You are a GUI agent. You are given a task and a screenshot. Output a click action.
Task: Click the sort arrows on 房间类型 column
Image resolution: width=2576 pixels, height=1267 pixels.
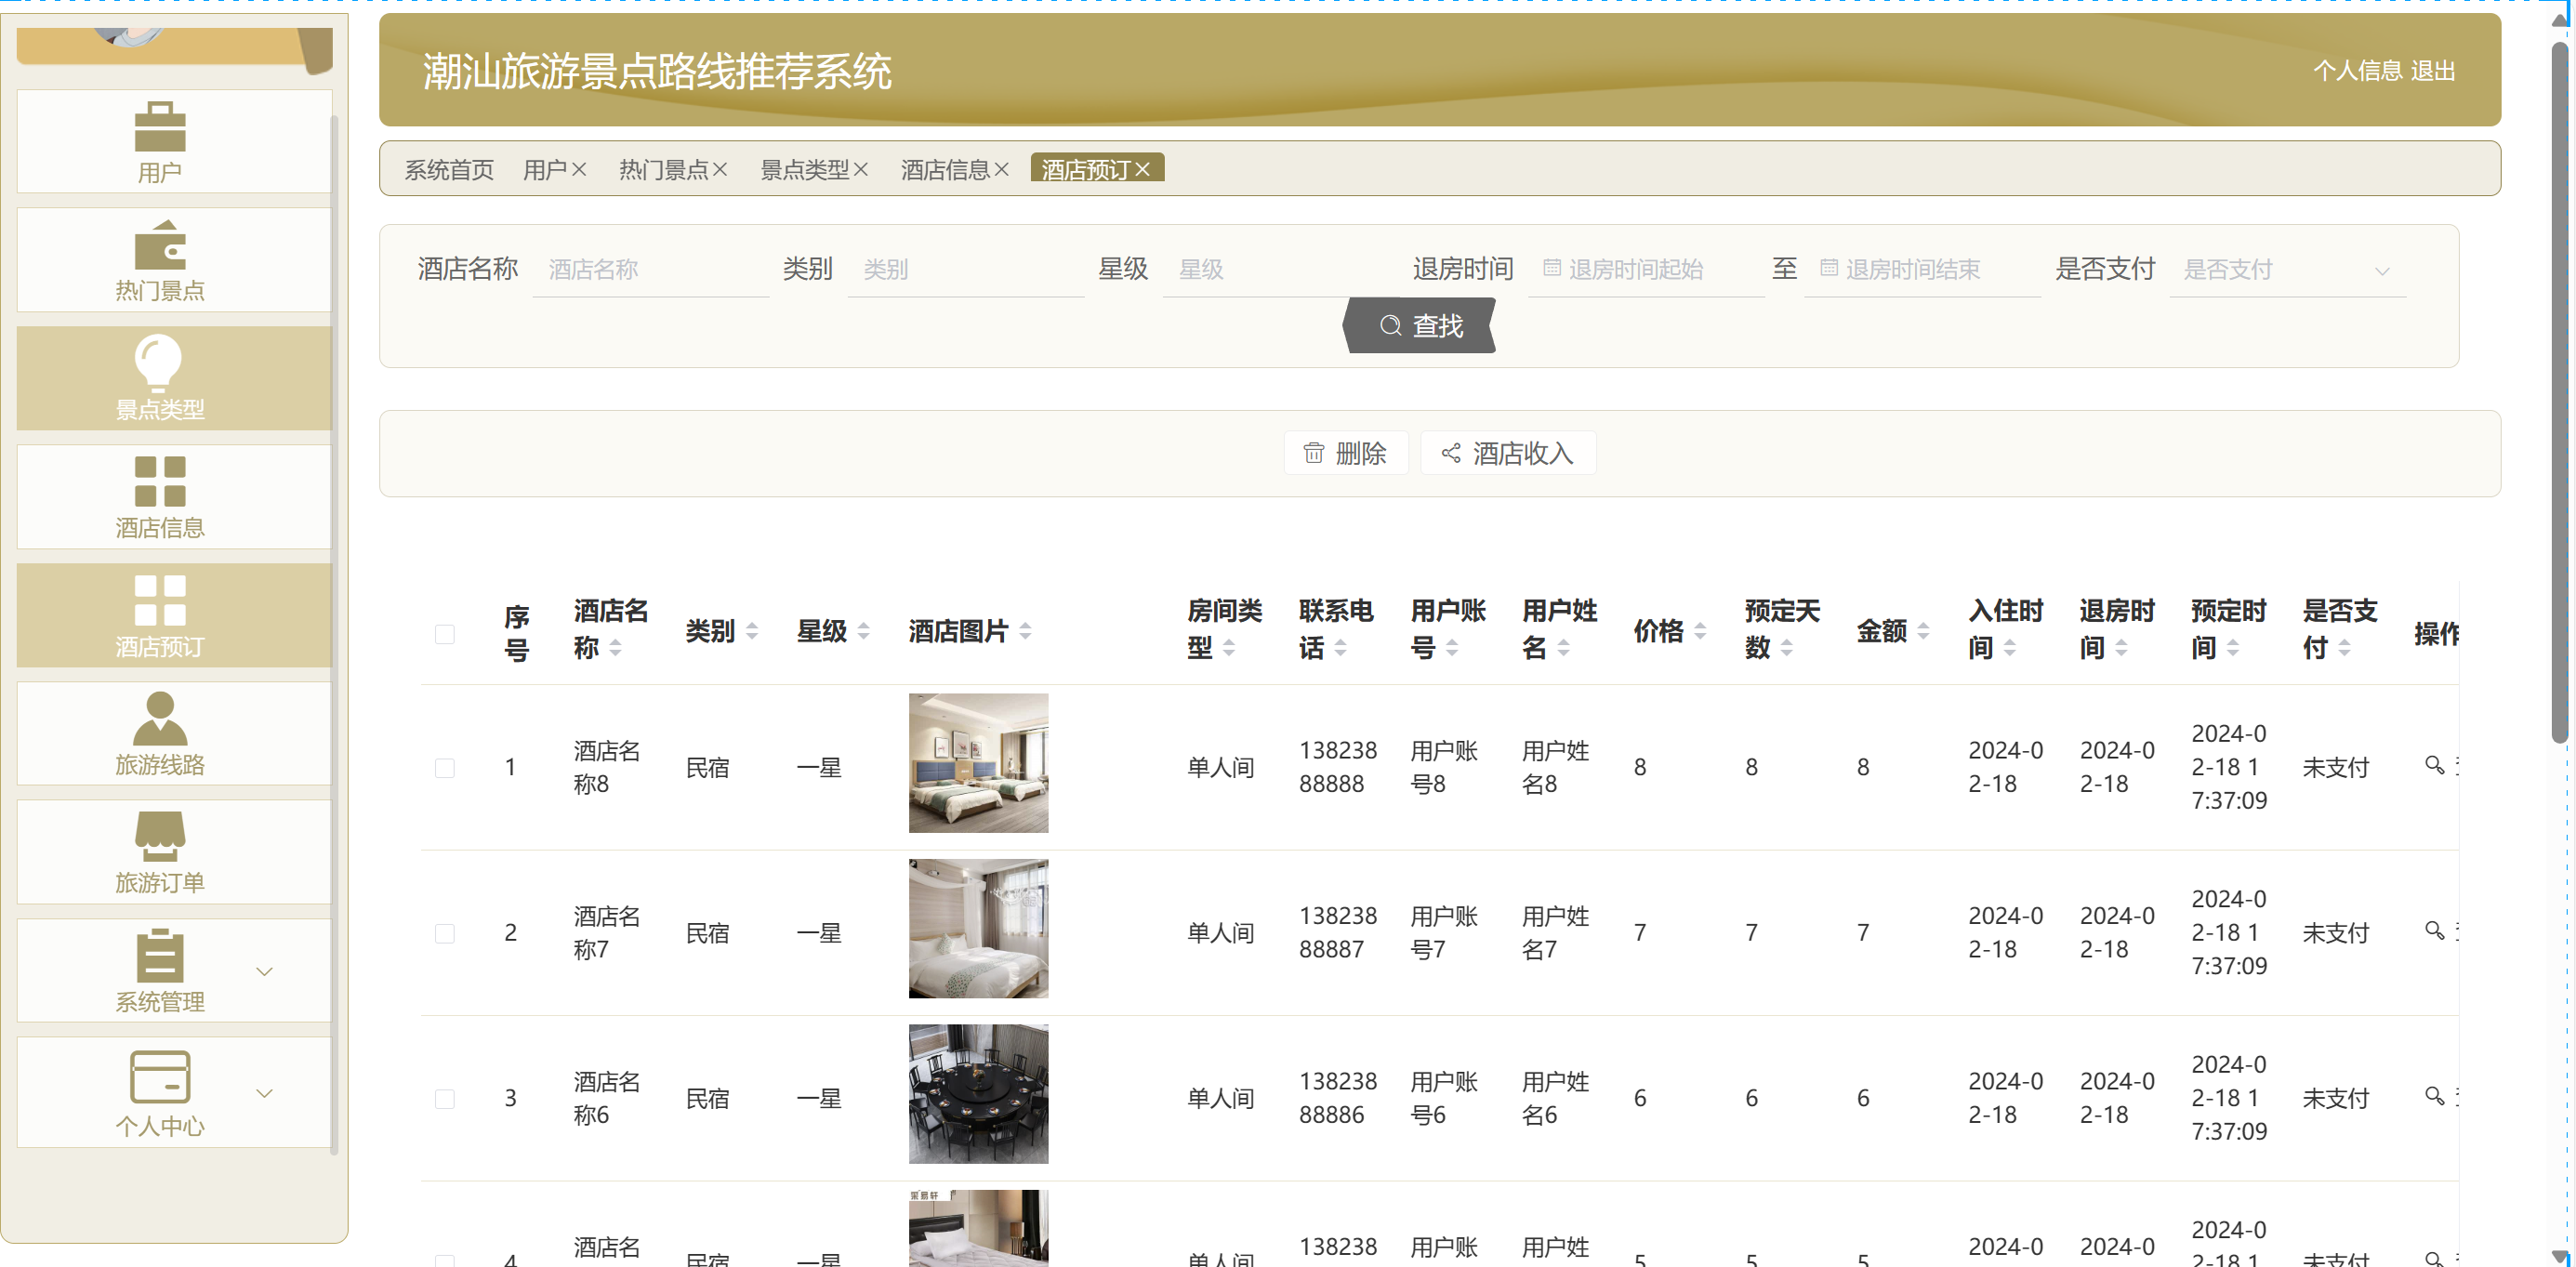(x=1229, y=648)
